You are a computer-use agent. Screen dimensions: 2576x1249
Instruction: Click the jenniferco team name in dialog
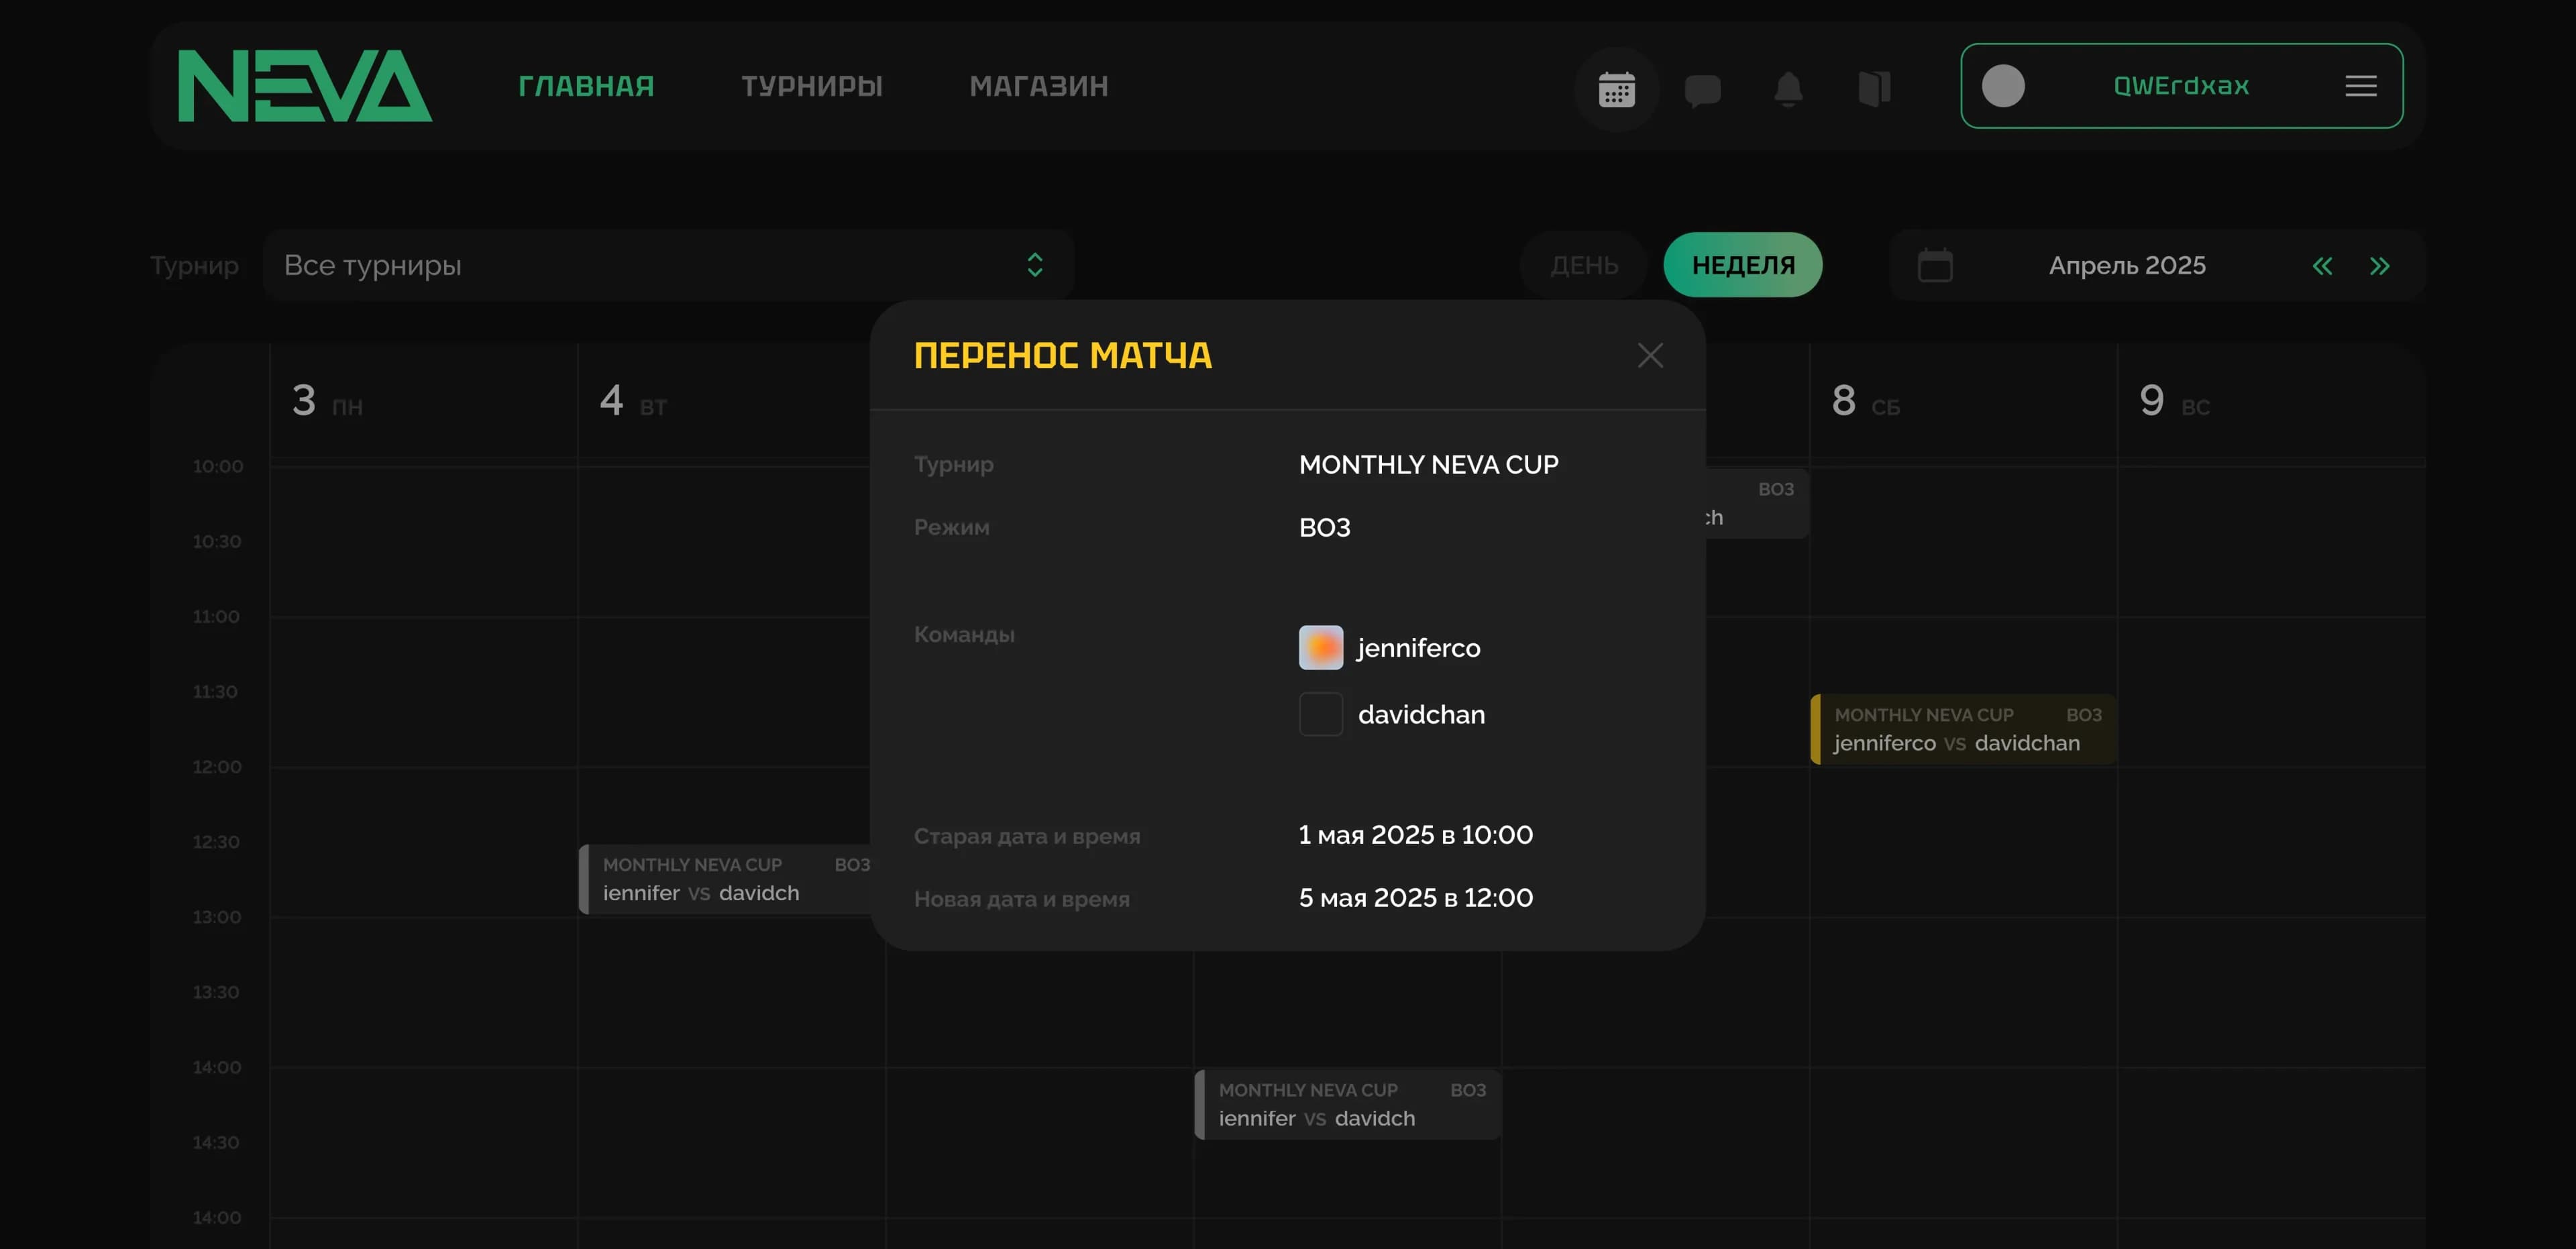(x=1419, y=648)
